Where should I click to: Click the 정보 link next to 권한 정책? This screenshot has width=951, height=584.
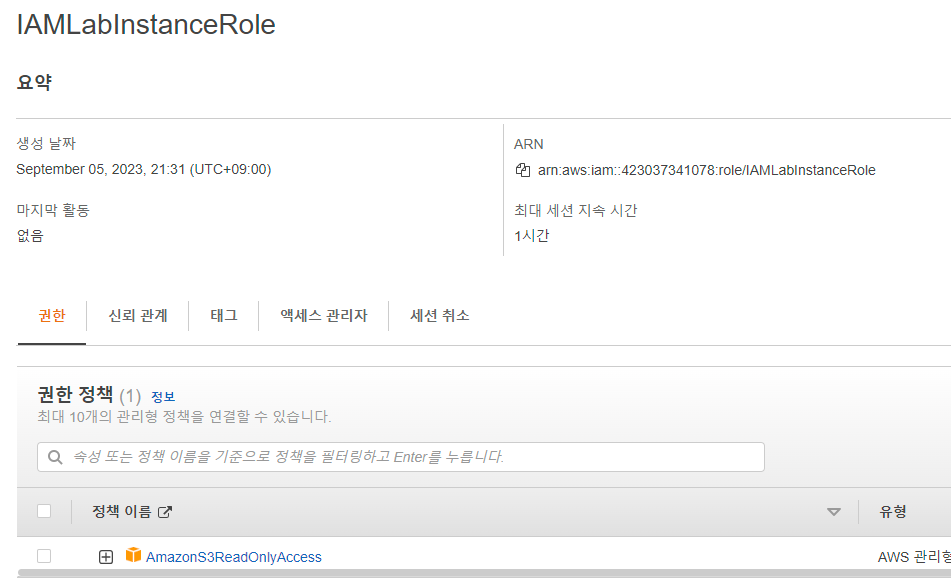tap(163, 397)
